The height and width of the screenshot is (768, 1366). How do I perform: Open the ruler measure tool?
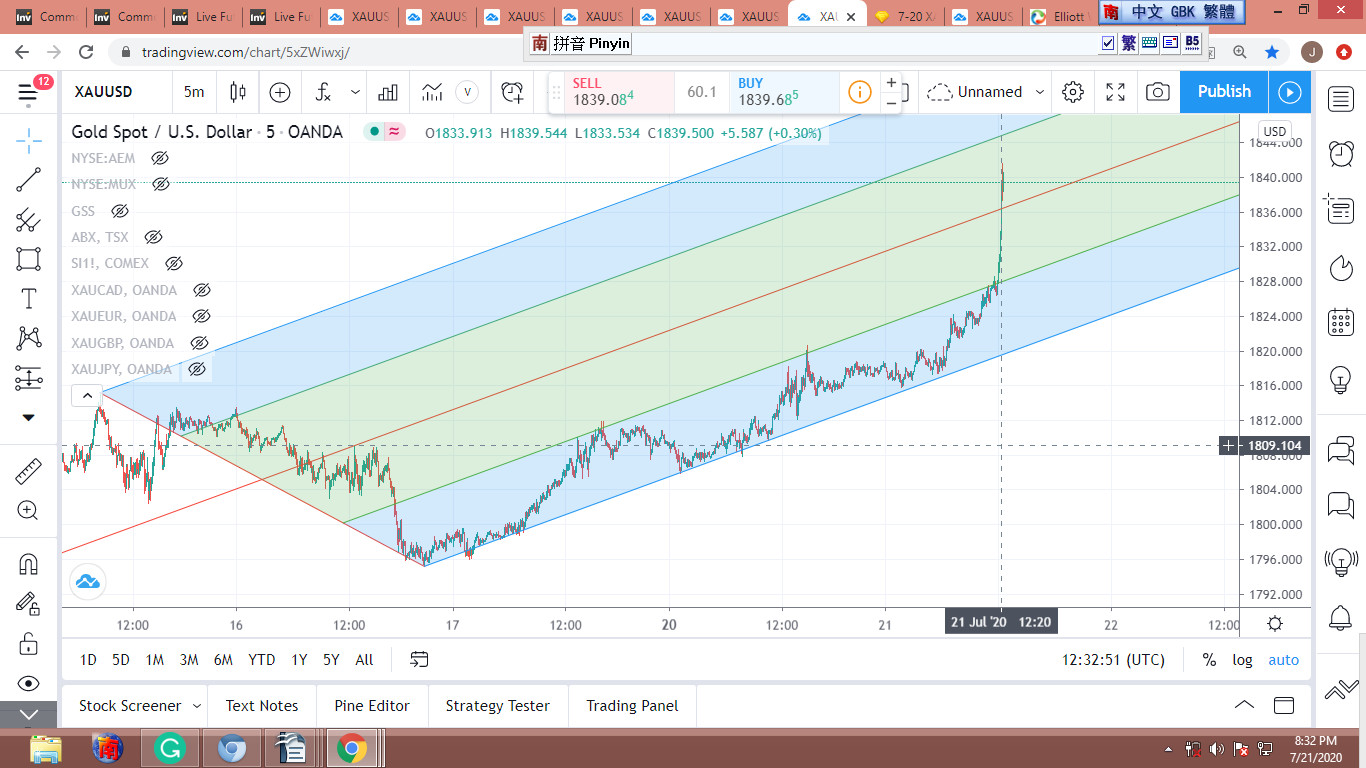pos(29,471)
